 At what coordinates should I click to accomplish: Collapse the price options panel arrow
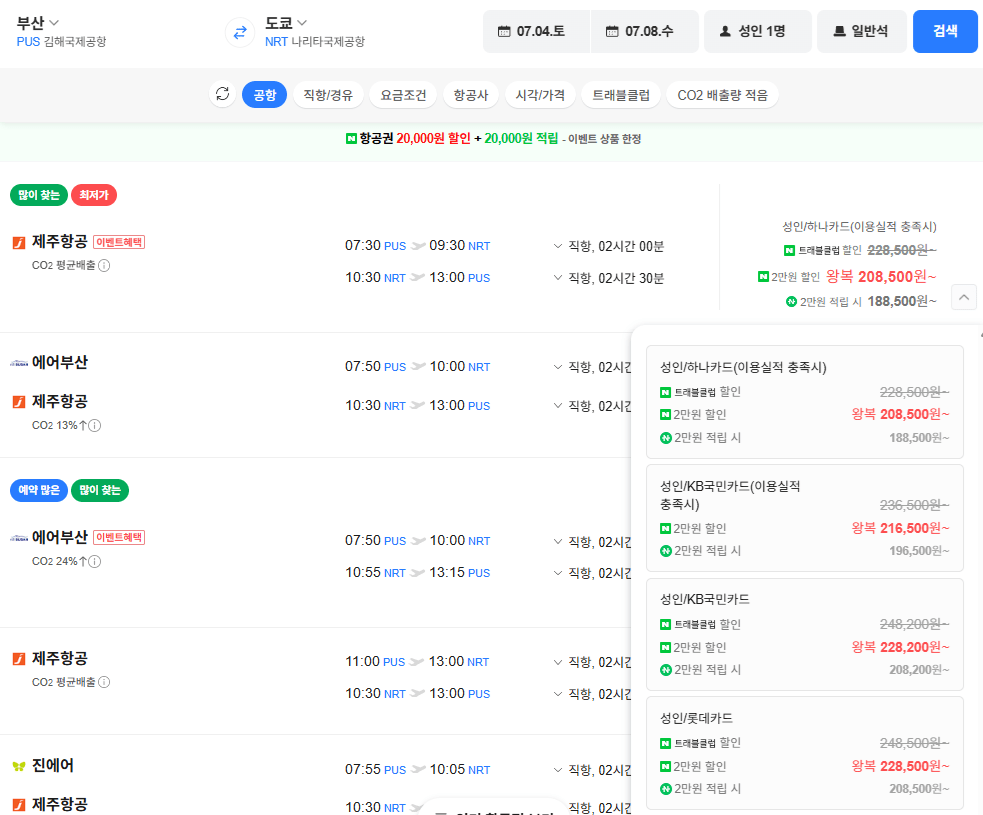(x=964, y=297)
